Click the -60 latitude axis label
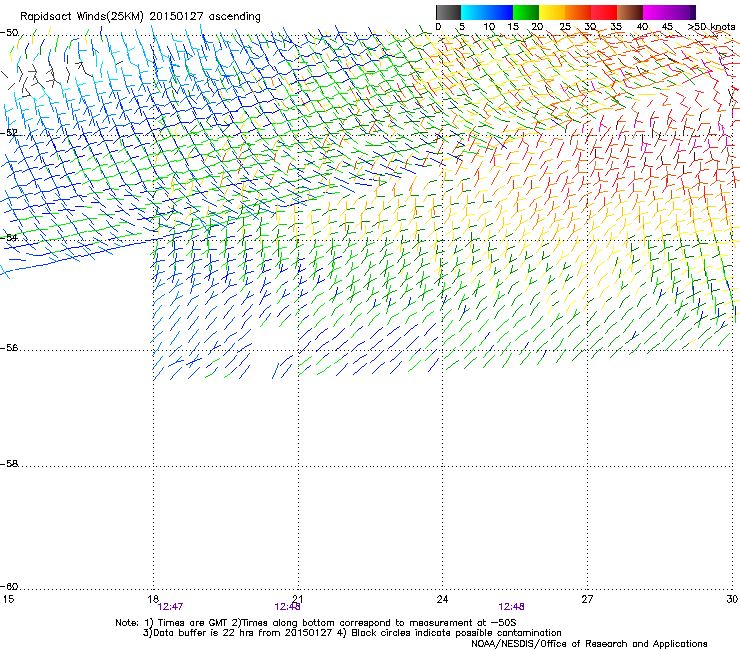740x650 pixels. tap(9, 586)
